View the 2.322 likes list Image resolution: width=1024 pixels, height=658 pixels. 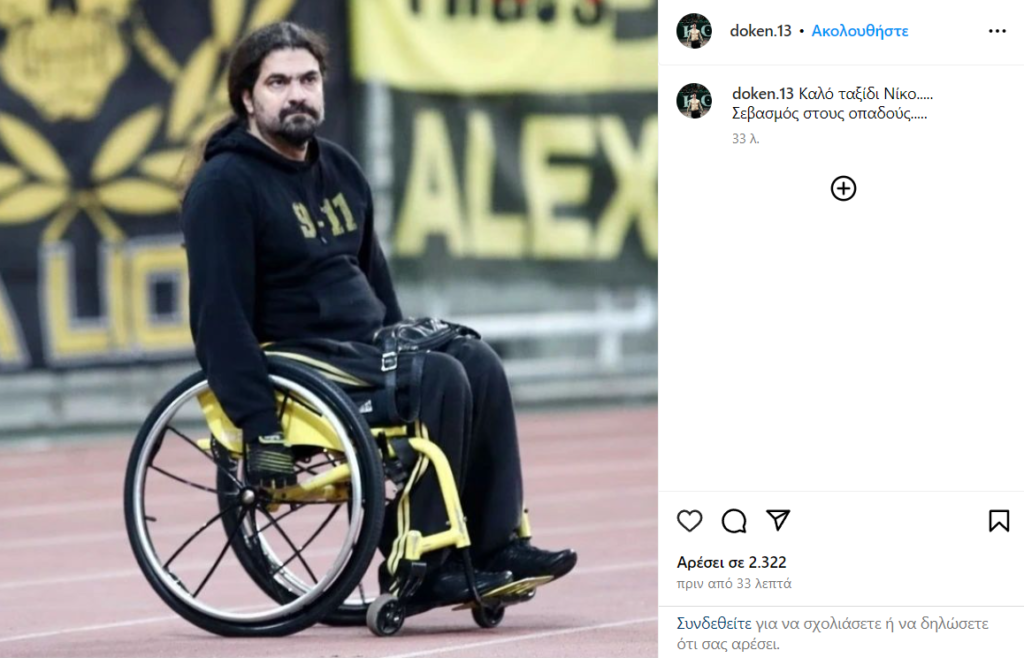coord(731,562)
